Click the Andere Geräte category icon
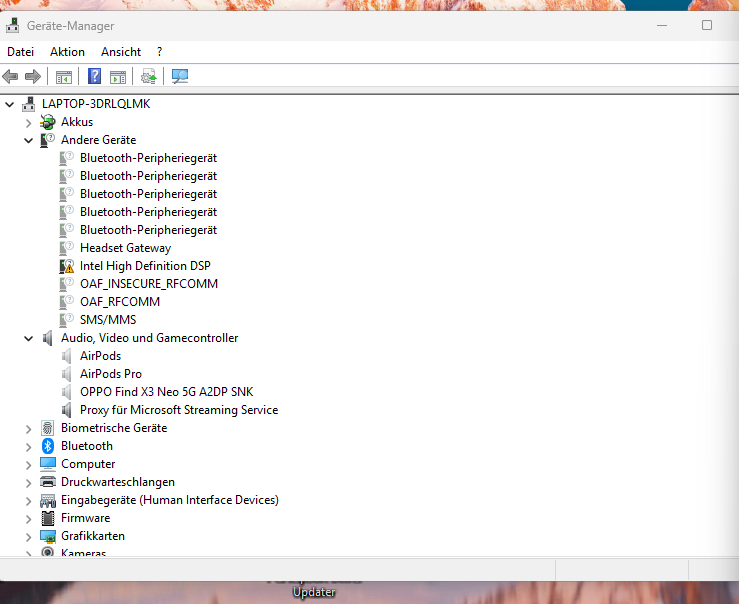The height and width of the screenshot is (604, 739). click(x=48, y=140)
